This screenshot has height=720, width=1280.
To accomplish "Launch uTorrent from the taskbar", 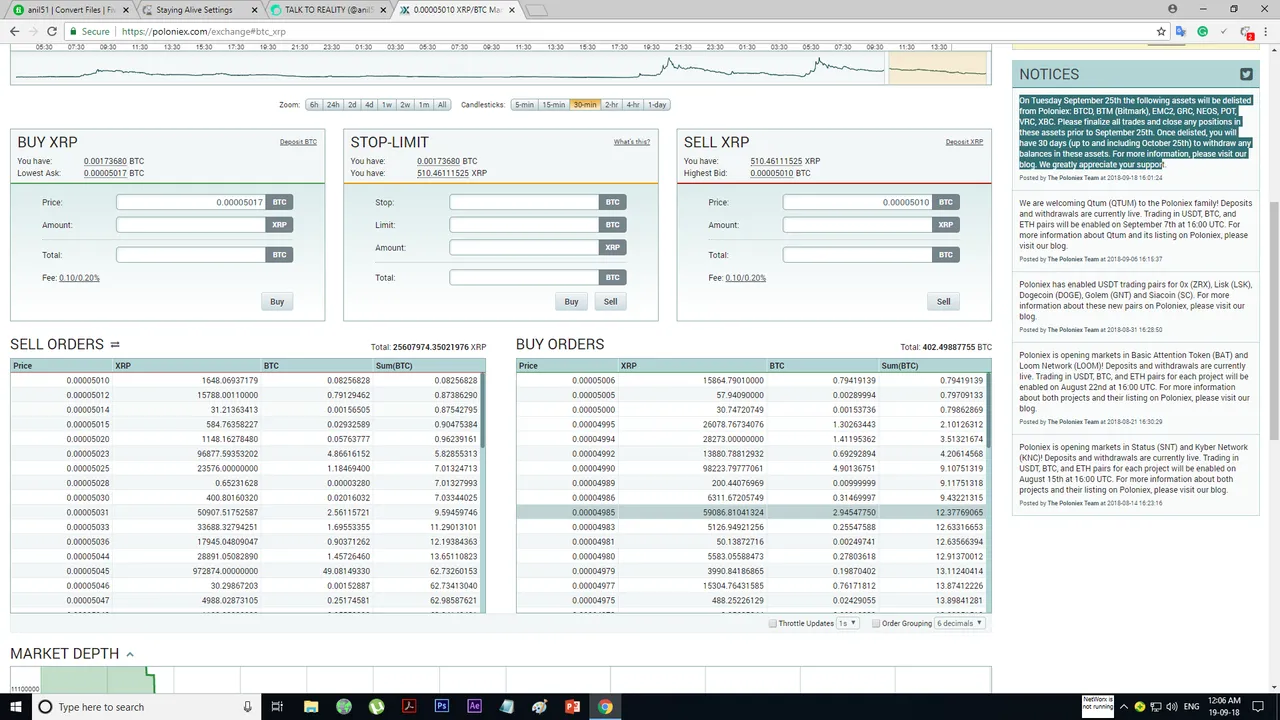I will click(376, 707).
